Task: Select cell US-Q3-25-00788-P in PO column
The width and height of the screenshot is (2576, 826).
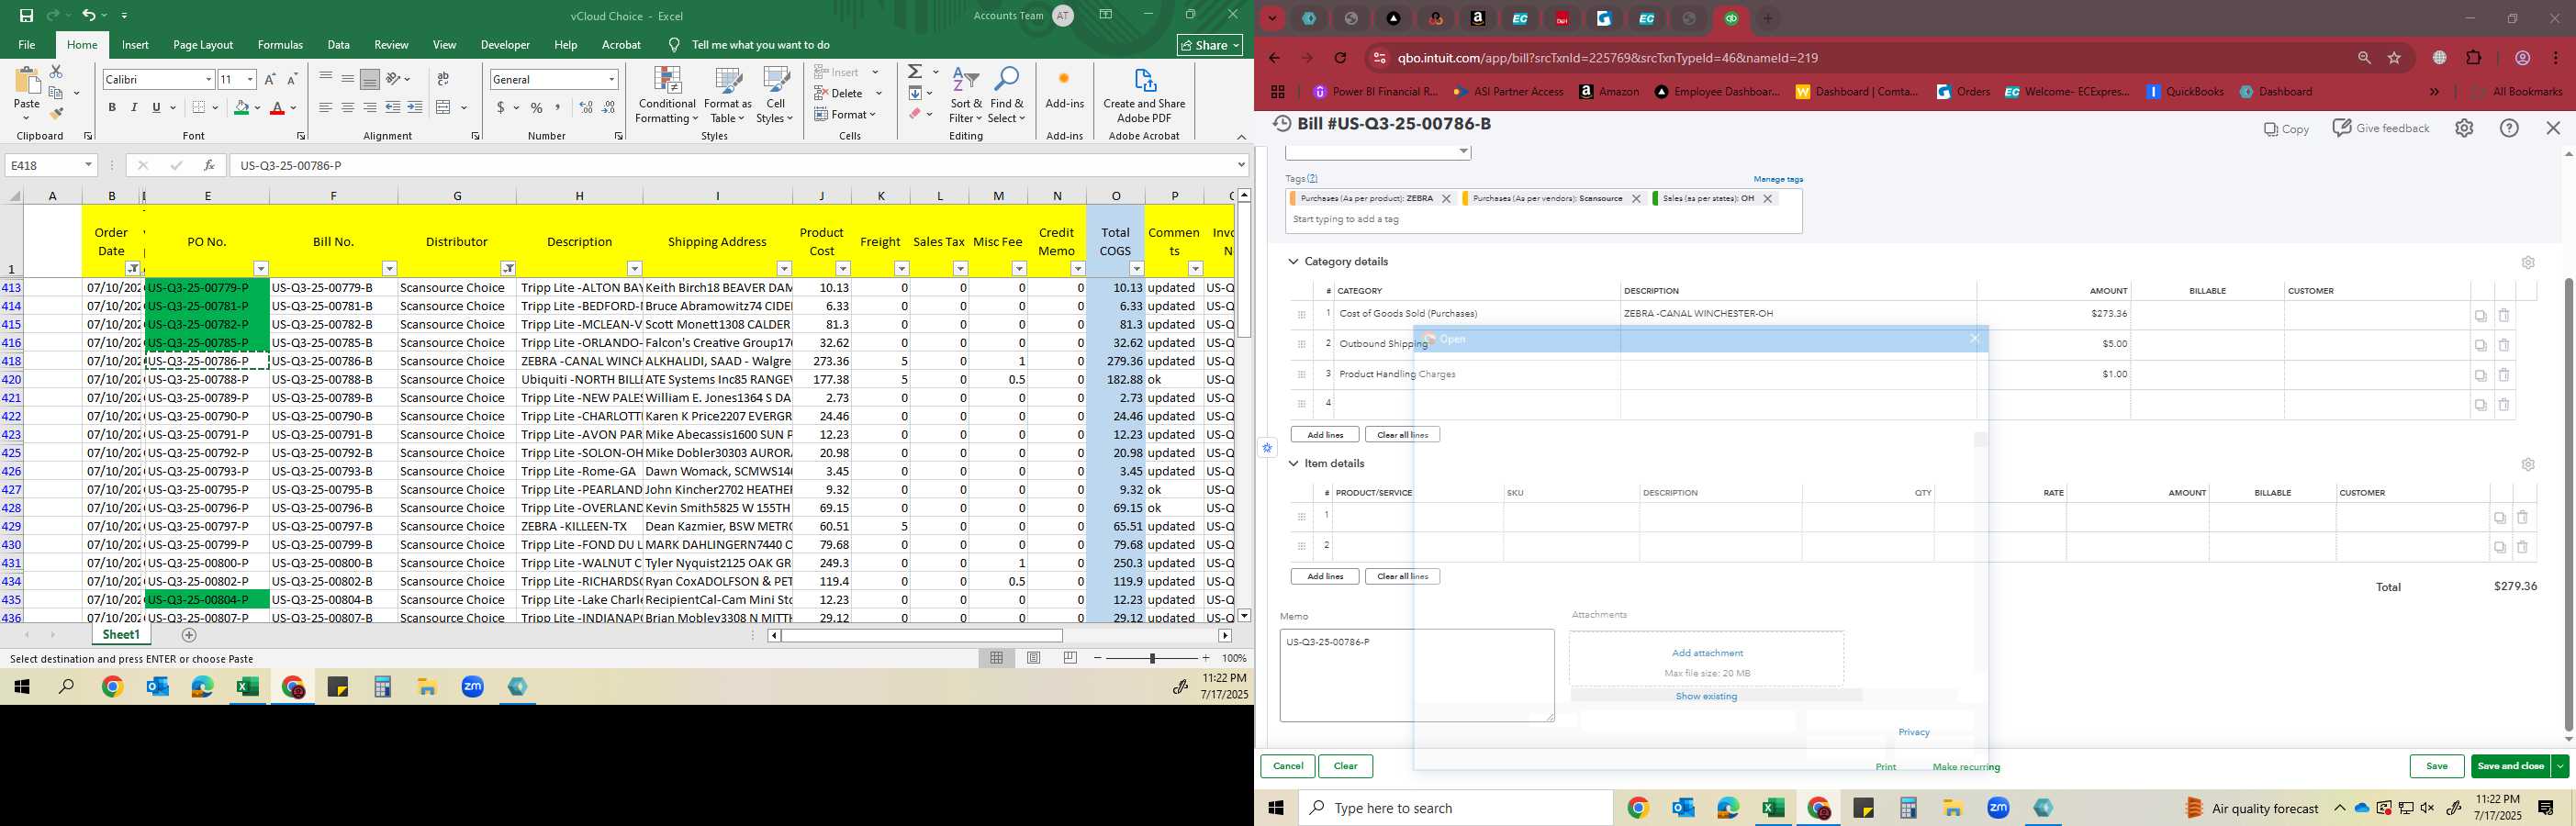Action: (207, 380)
